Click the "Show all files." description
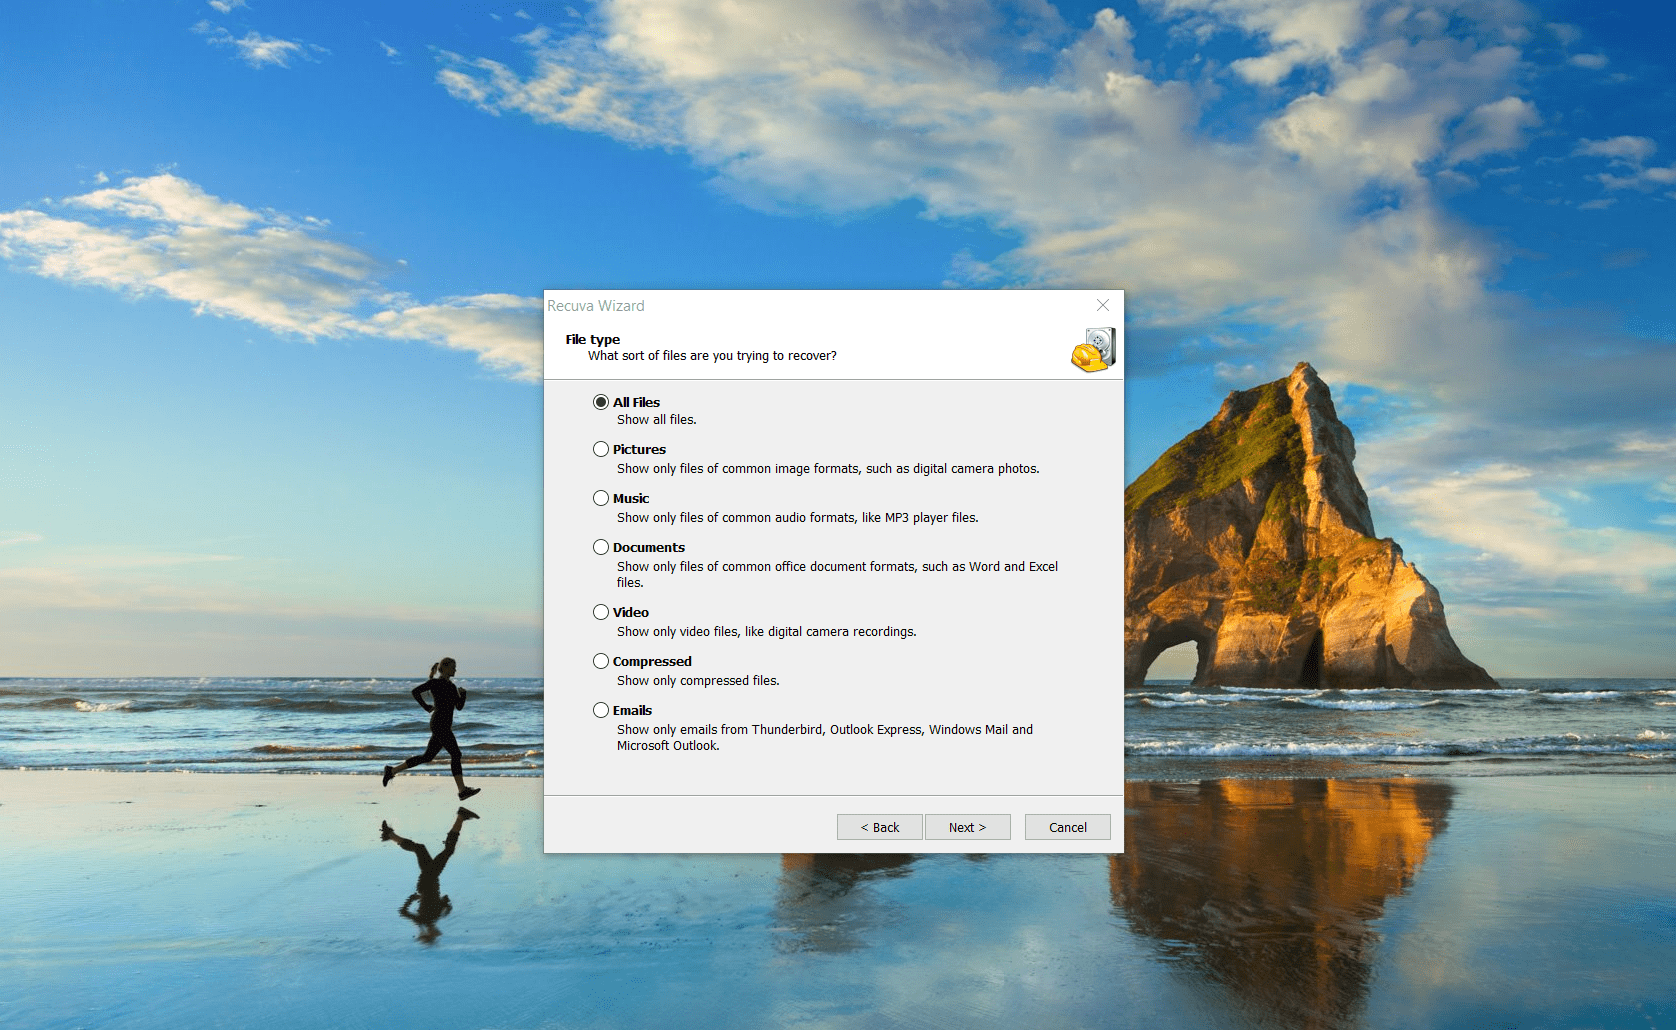 pos(656,420)
